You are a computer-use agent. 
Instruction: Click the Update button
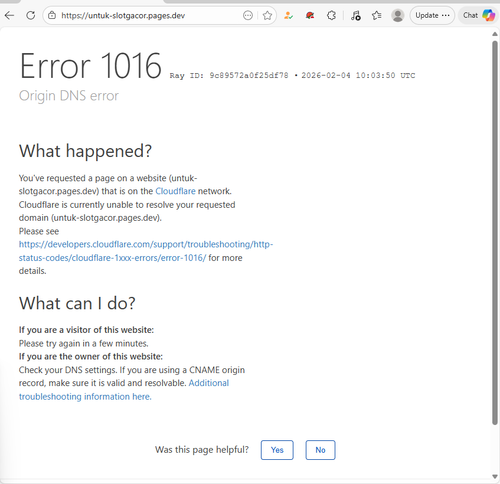click(x=432, y=15)
